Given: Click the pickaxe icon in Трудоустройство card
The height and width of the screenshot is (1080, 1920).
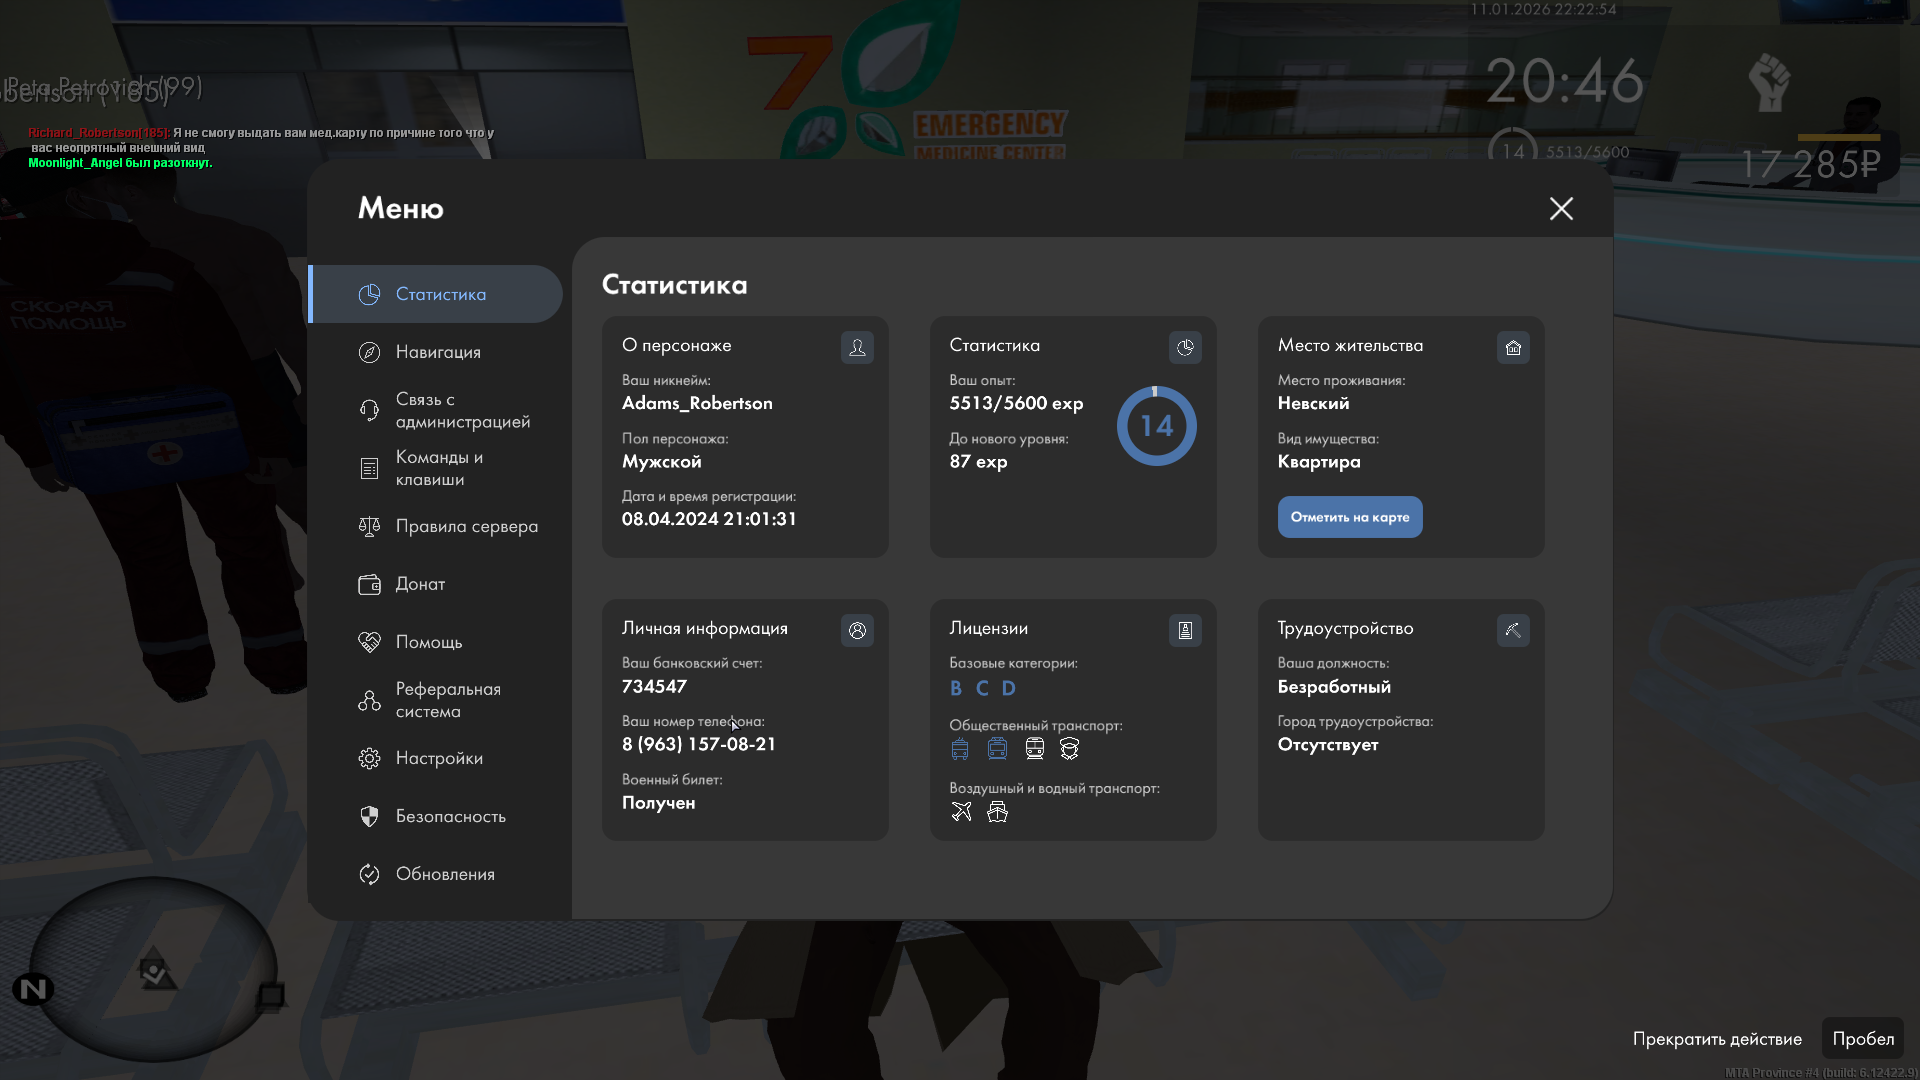Looking at the screenshot, I should pyautogui.click(x=1513, y=631).
